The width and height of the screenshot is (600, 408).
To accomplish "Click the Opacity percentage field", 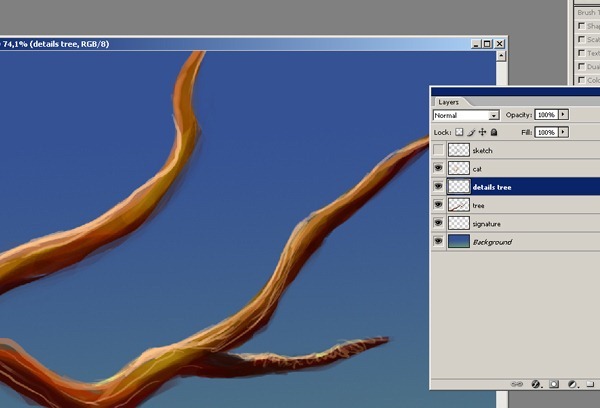I will [x=546, y=115].
